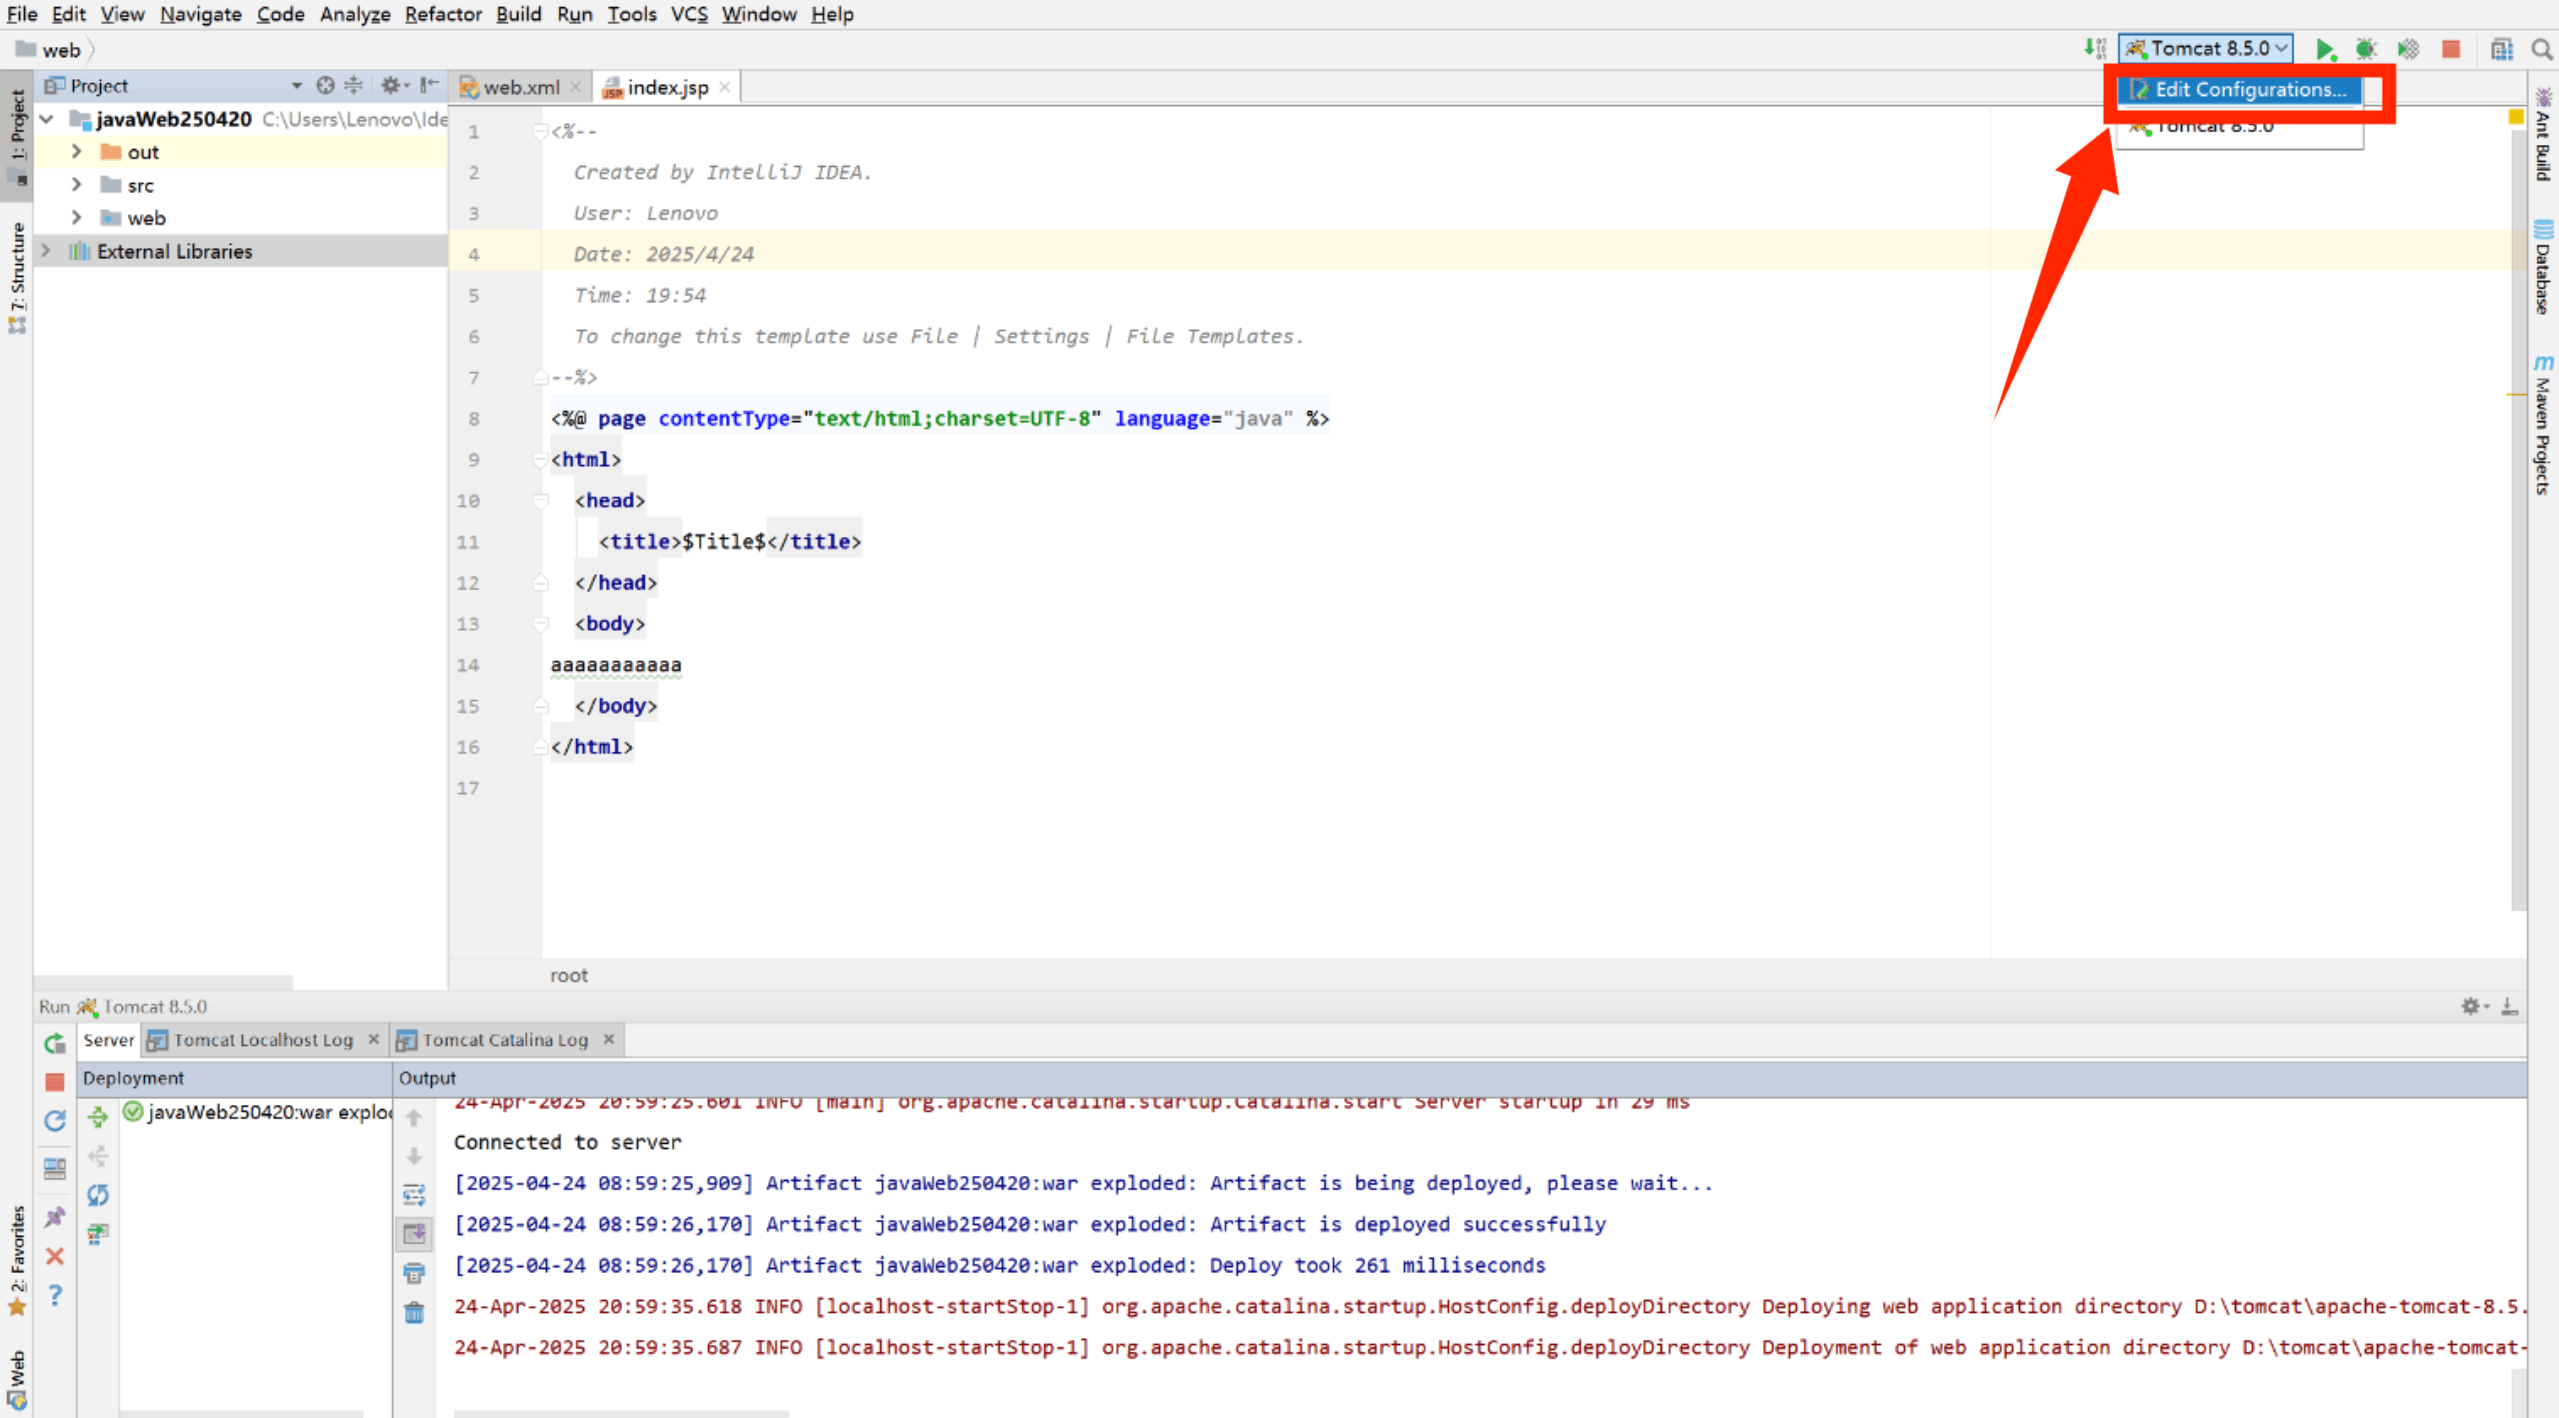The height and width of the screenshot is (1418, 2559).
Task: Click the Debug bug icon
Action: [2365, 49]
